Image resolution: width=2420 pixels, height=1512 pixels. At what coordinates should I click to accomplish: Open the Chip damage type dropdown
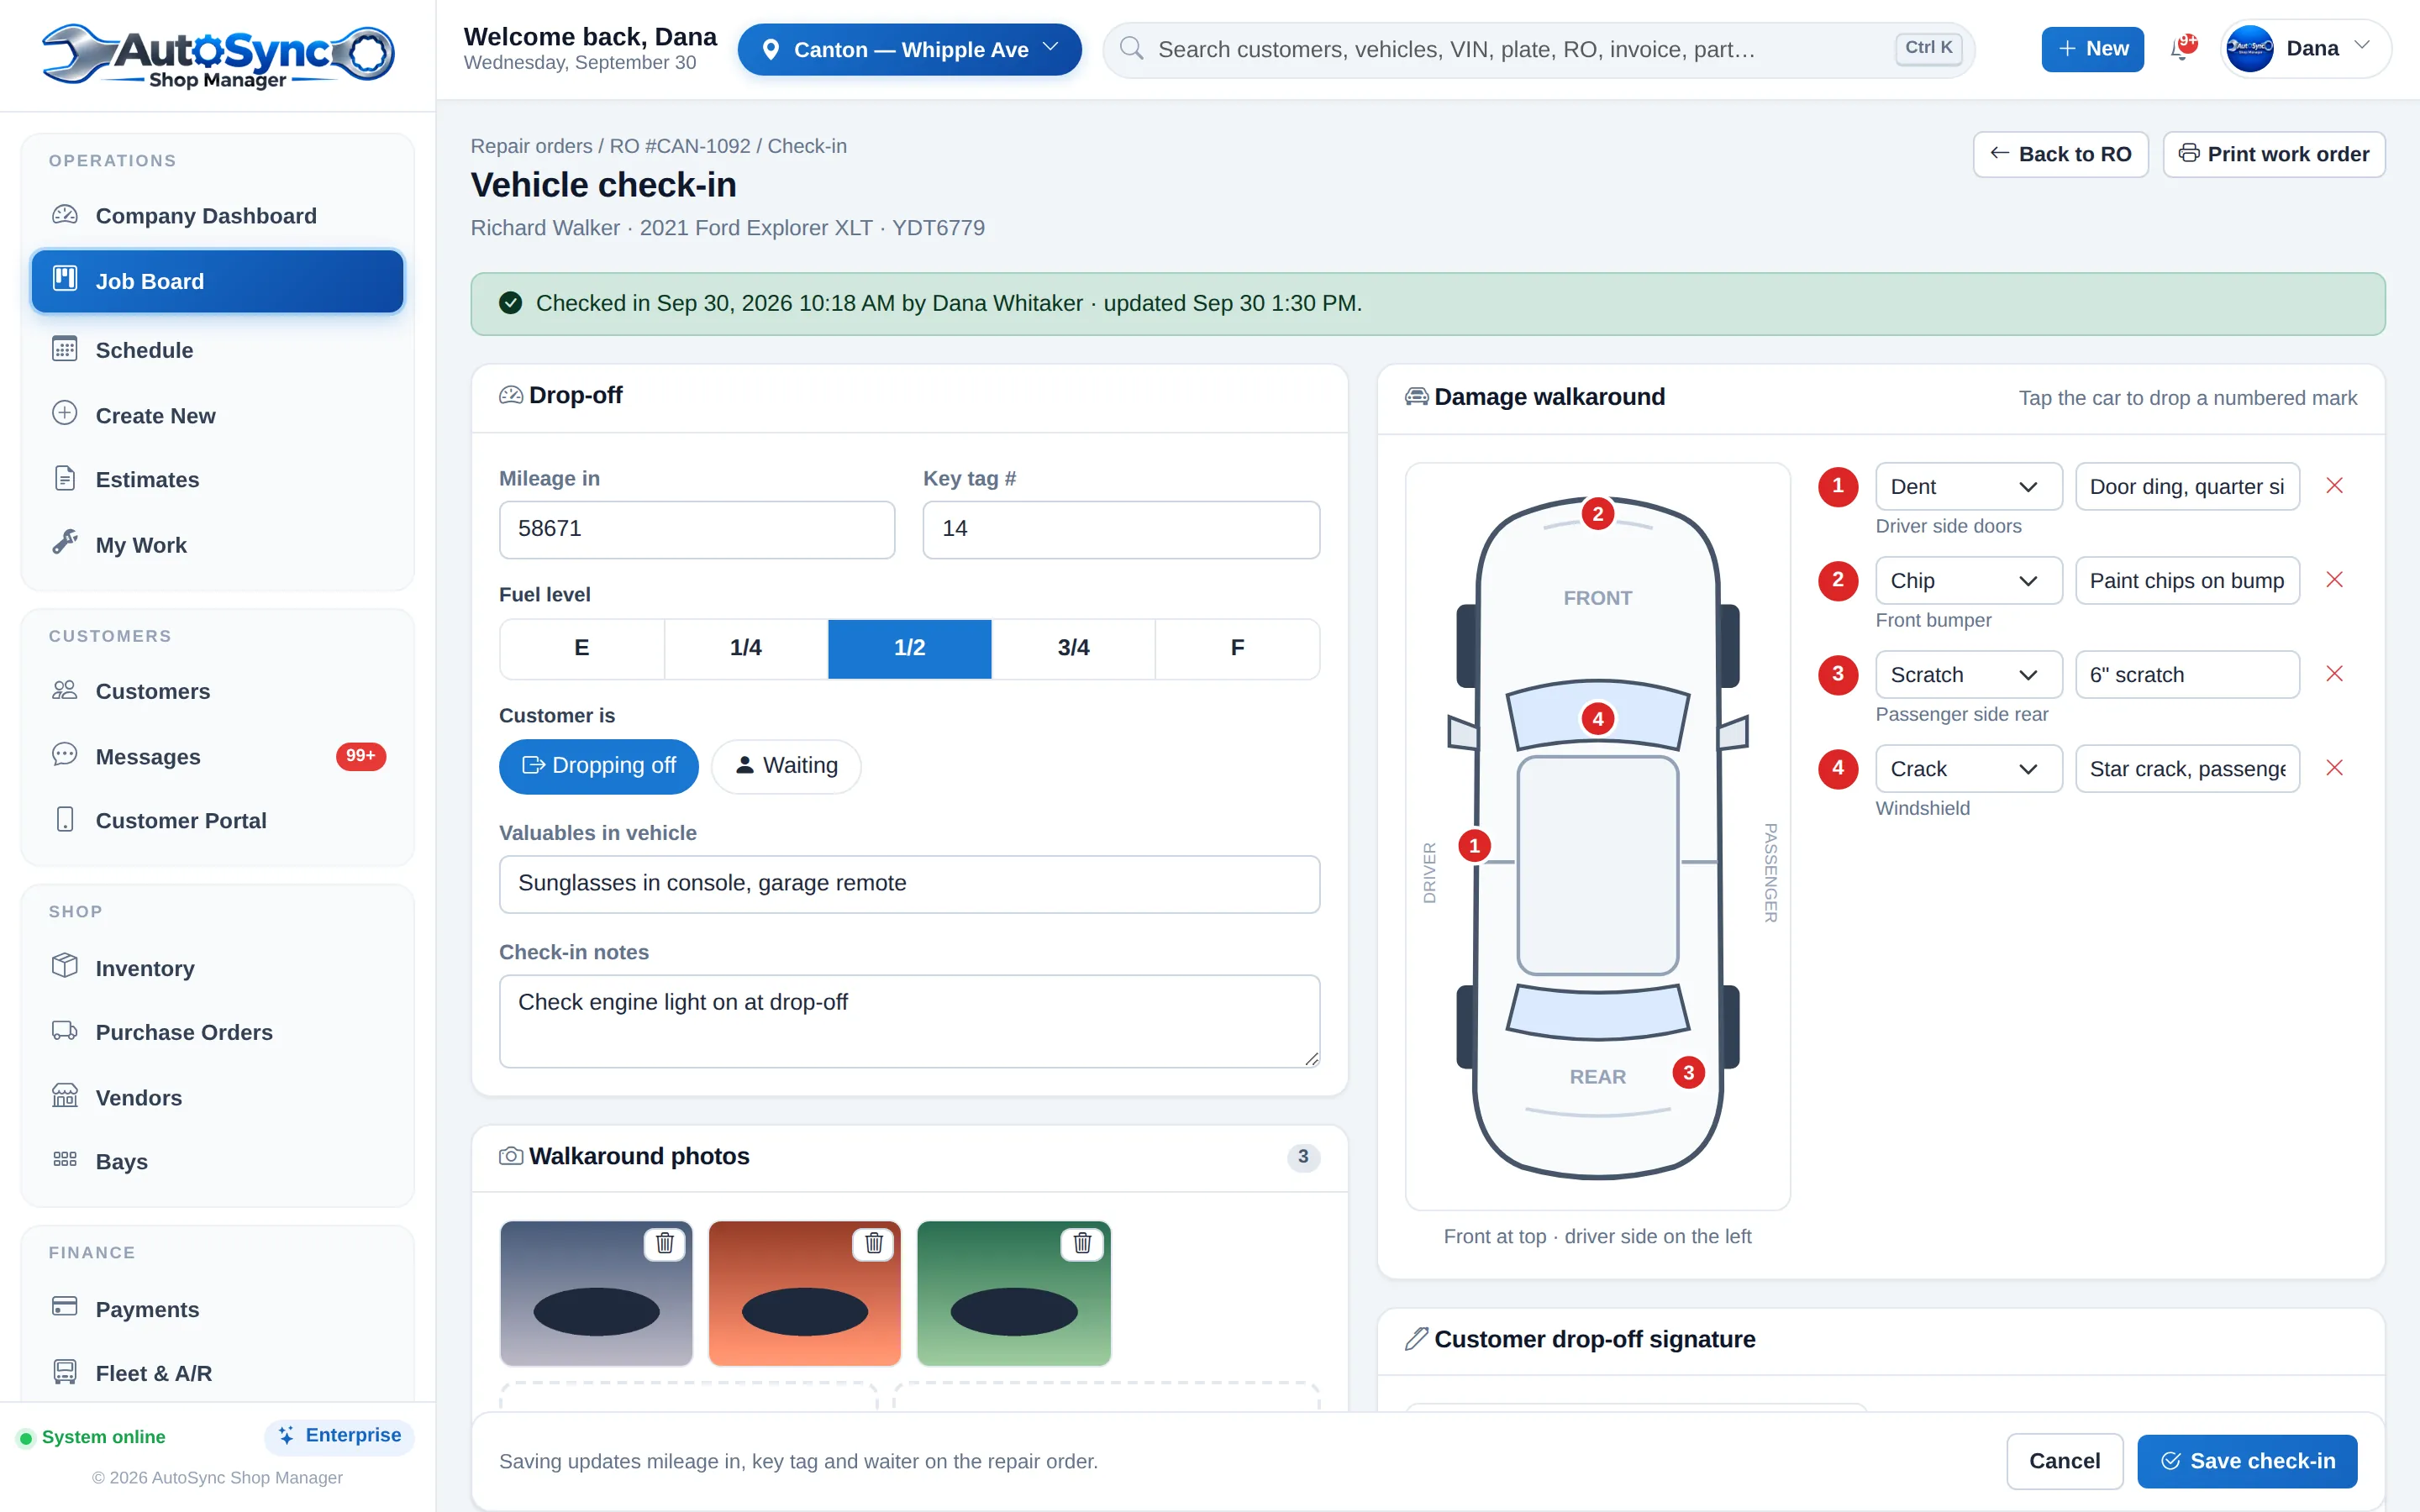pyautogui.click(x=1968, y=580)
